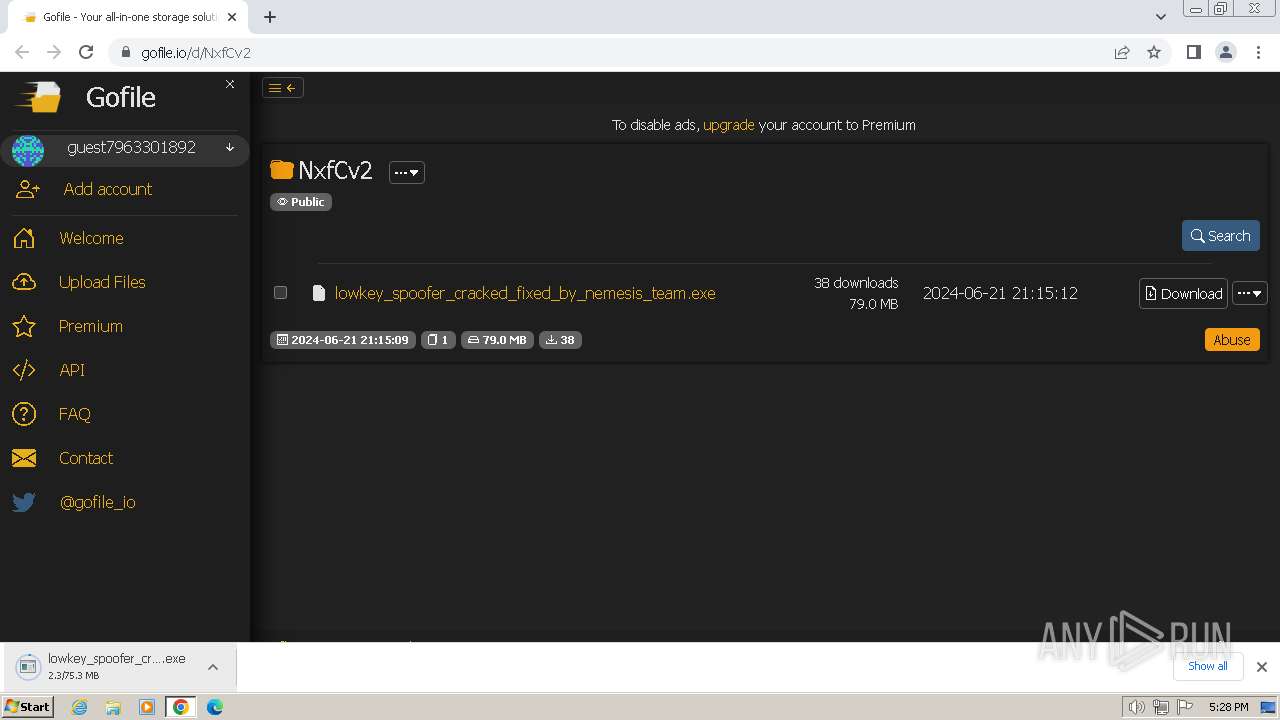Open the FAQ sidebar item
The image size is (1280, 720).
(x=75, y=414)
